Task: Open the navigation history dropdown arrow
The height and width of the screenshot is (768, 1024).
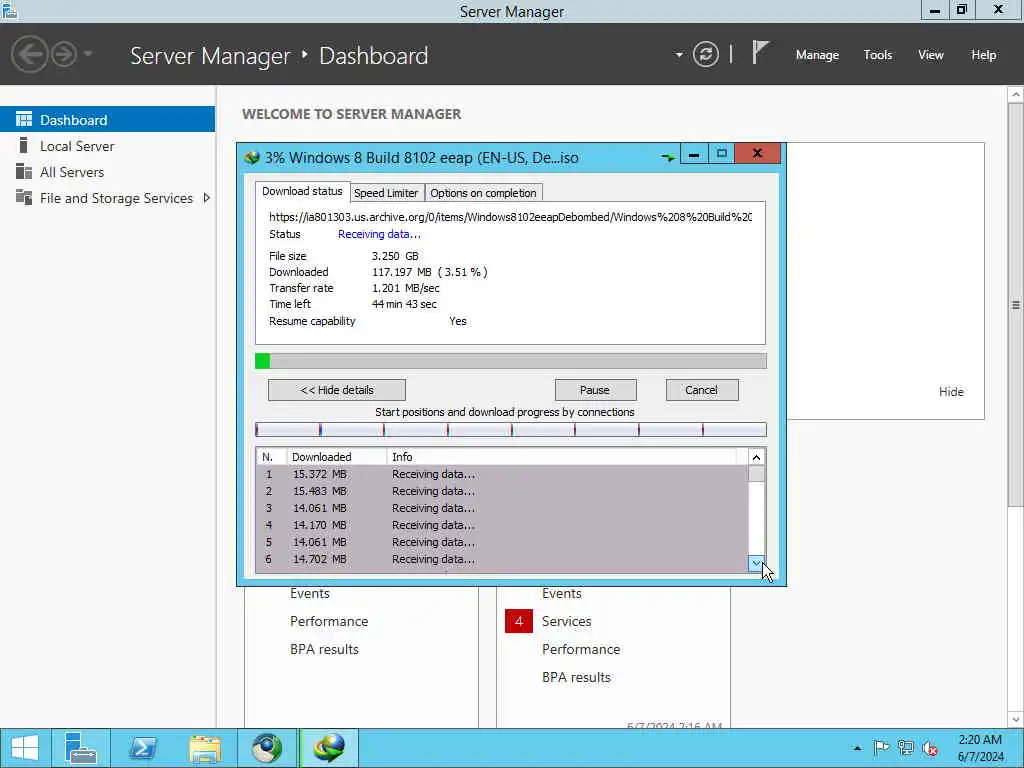Action: 88,54
